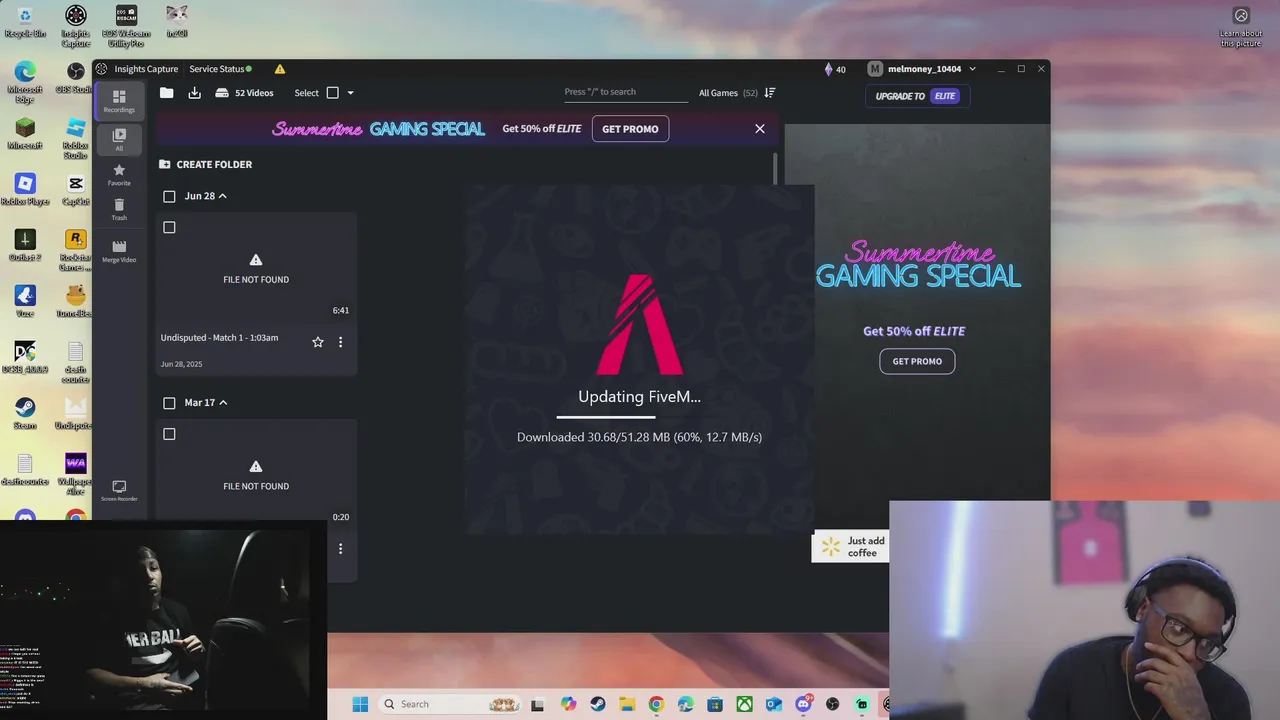
Task: Click GET PROMO in the top banner
Action: (630, 129)
